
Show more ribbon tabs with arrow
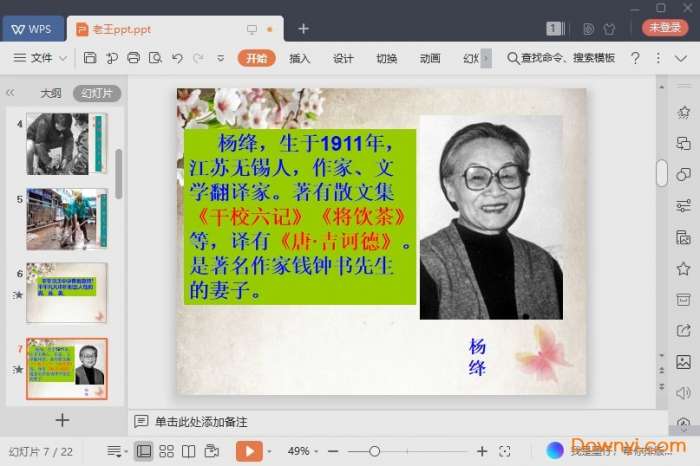tap(486, 58)
